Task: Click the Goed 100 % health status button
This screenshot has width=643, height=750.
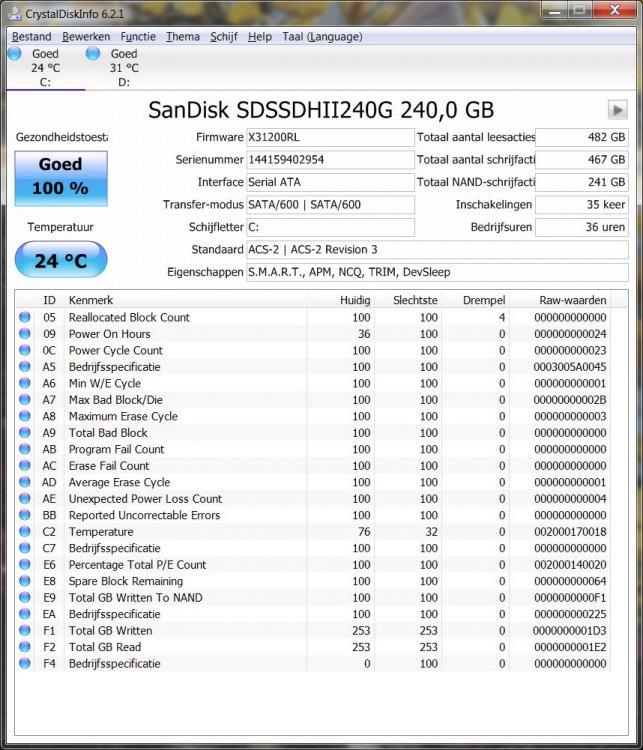Action: pyautogui.click(x=61, y=178)
